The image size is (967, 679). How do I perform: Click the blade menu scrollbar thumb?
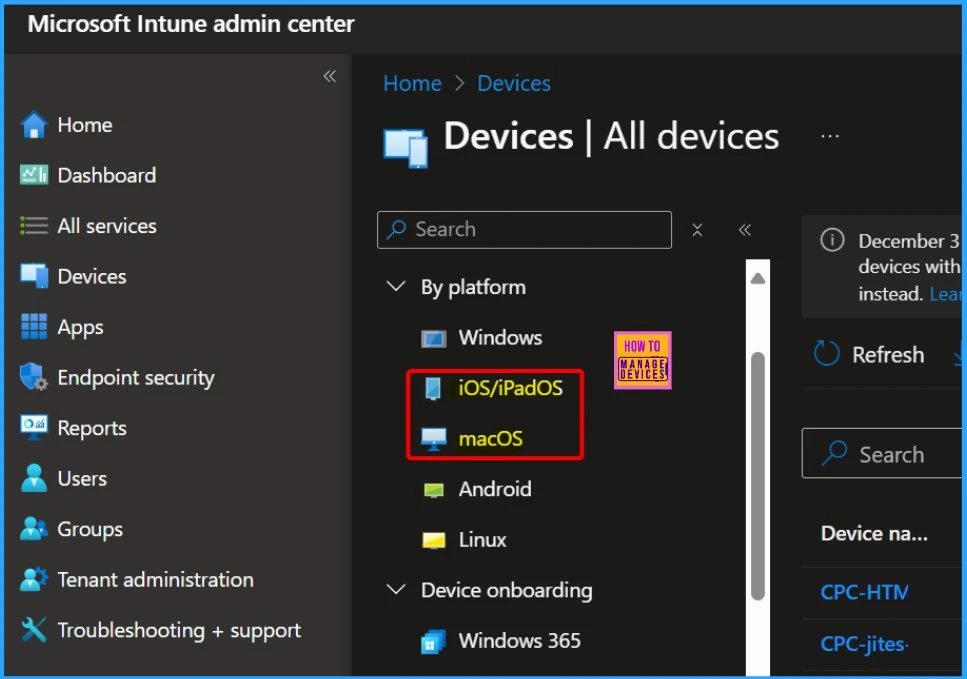coord(758,475)
